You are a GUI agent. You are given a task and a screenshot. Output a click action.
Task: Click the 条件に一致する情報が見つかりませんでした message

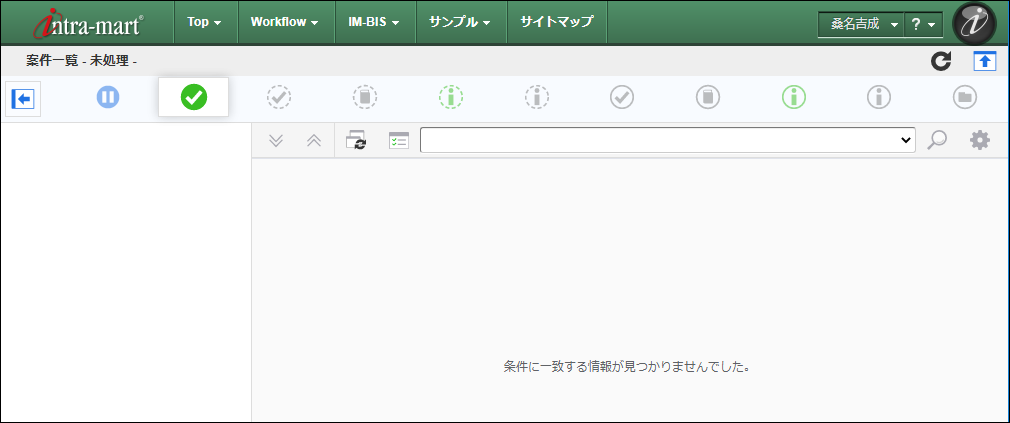(627, 368)
